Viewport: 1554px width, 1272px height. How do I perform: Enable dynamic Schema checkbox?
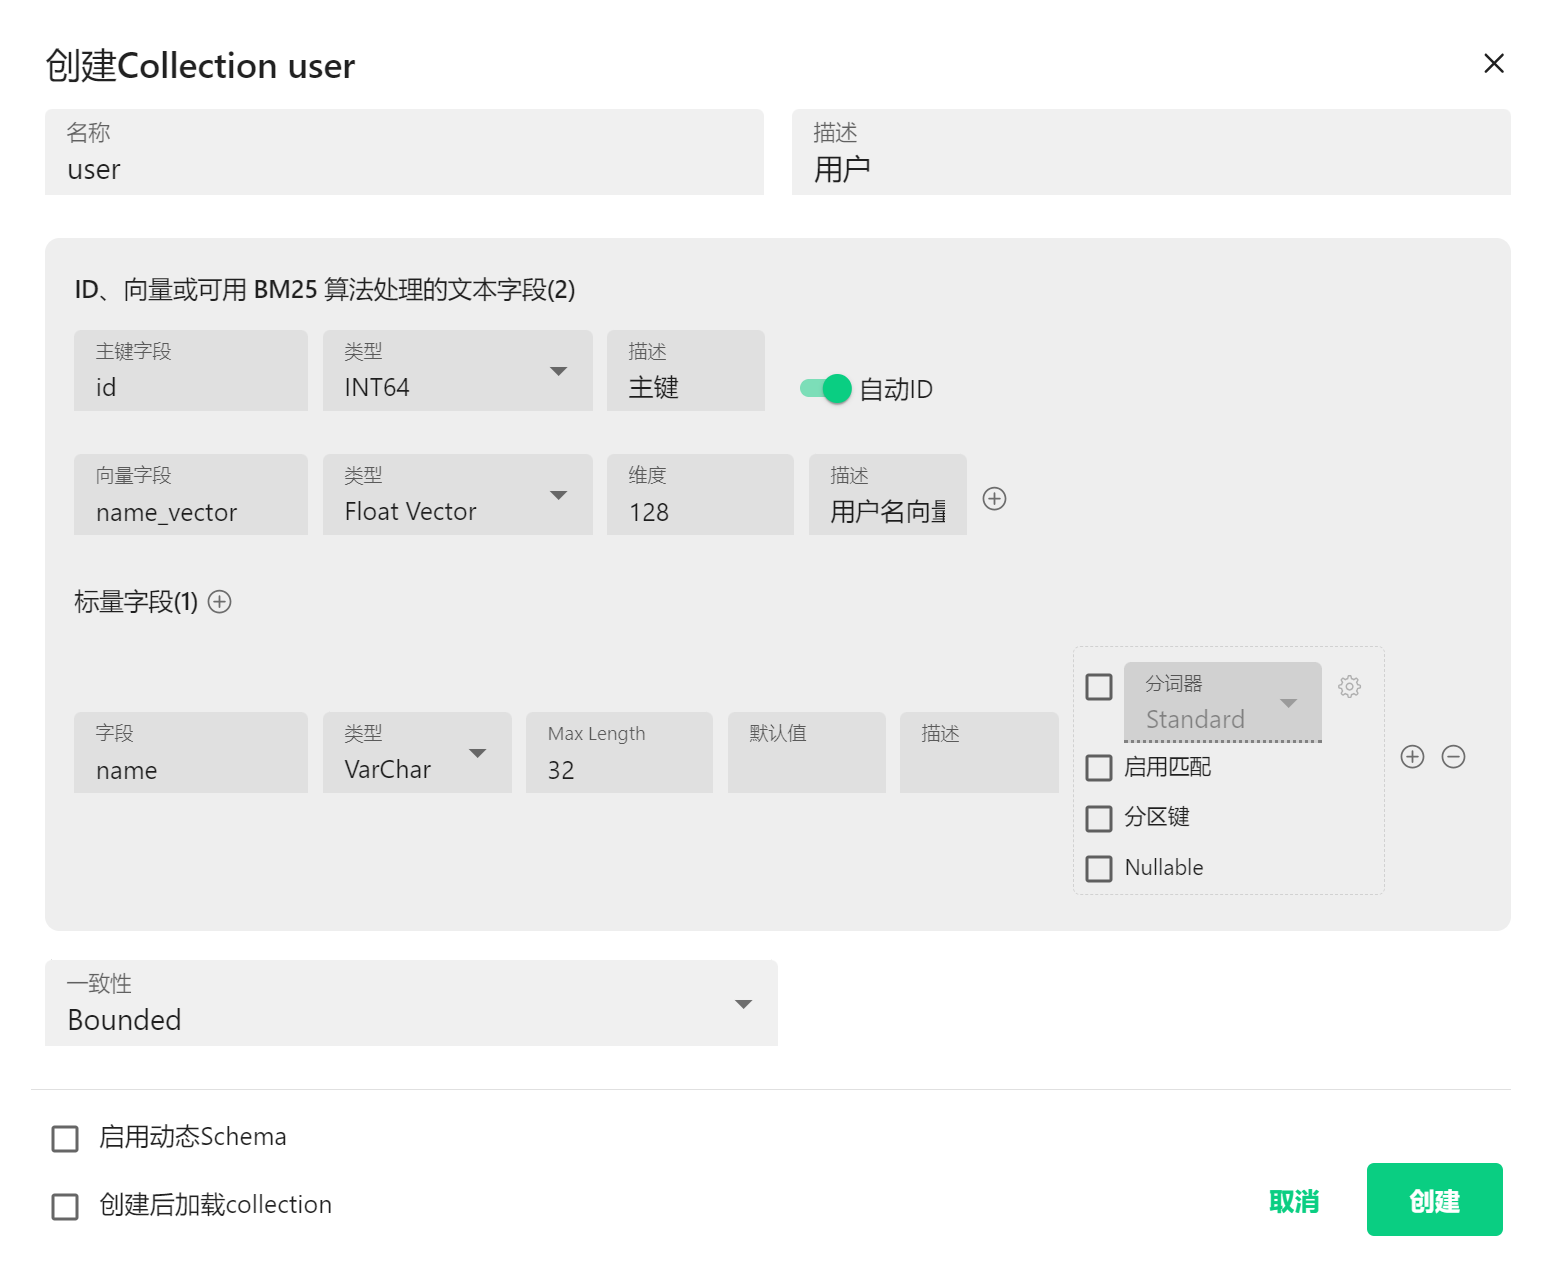pyautogui.click(x=65, y=1139)
